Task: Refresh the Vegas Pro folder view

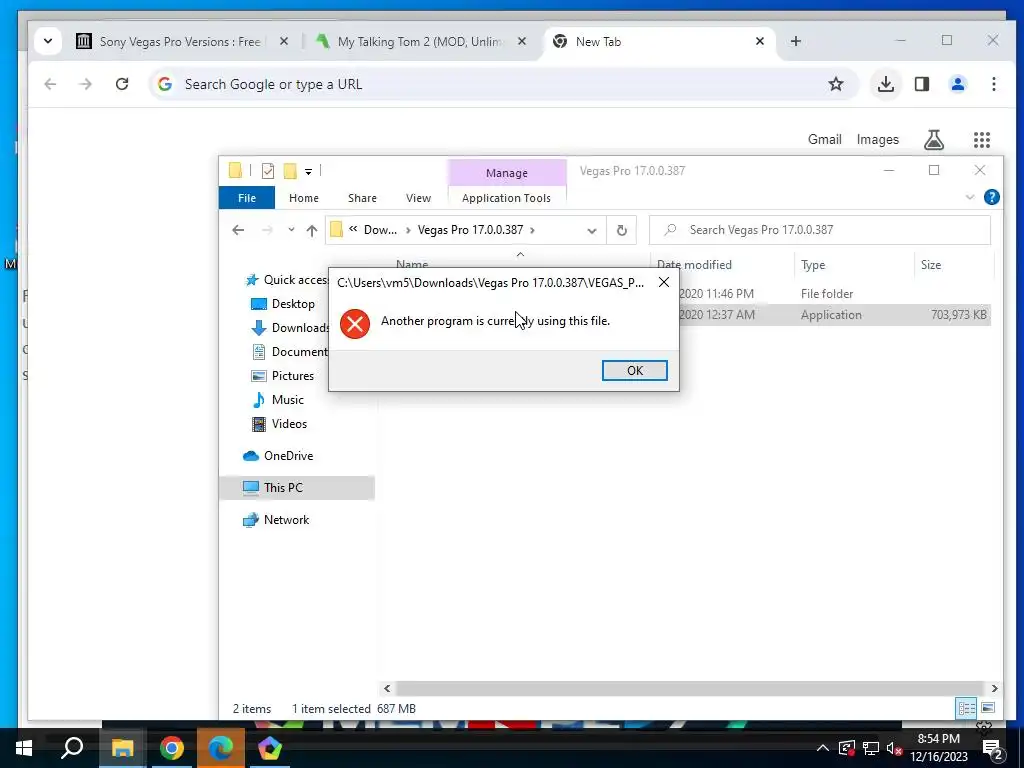Action: tap(622, 231)
